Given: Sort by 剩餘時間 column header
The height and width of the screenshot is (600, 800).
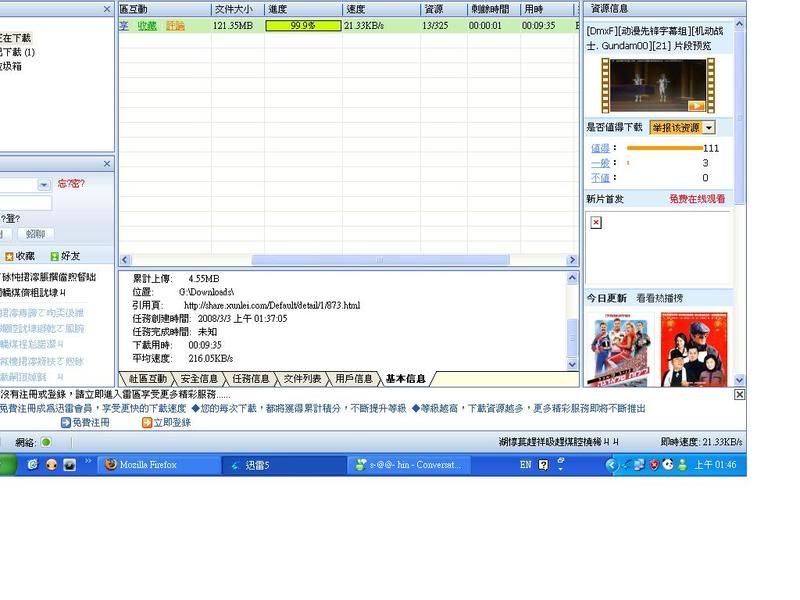Looking at the screenshot, I should (x=493, y=9).
